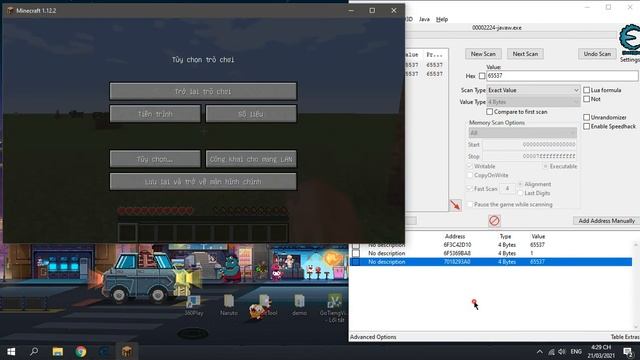Open the Scan Type dropdown
640x360 pixels.
point(533,90)
